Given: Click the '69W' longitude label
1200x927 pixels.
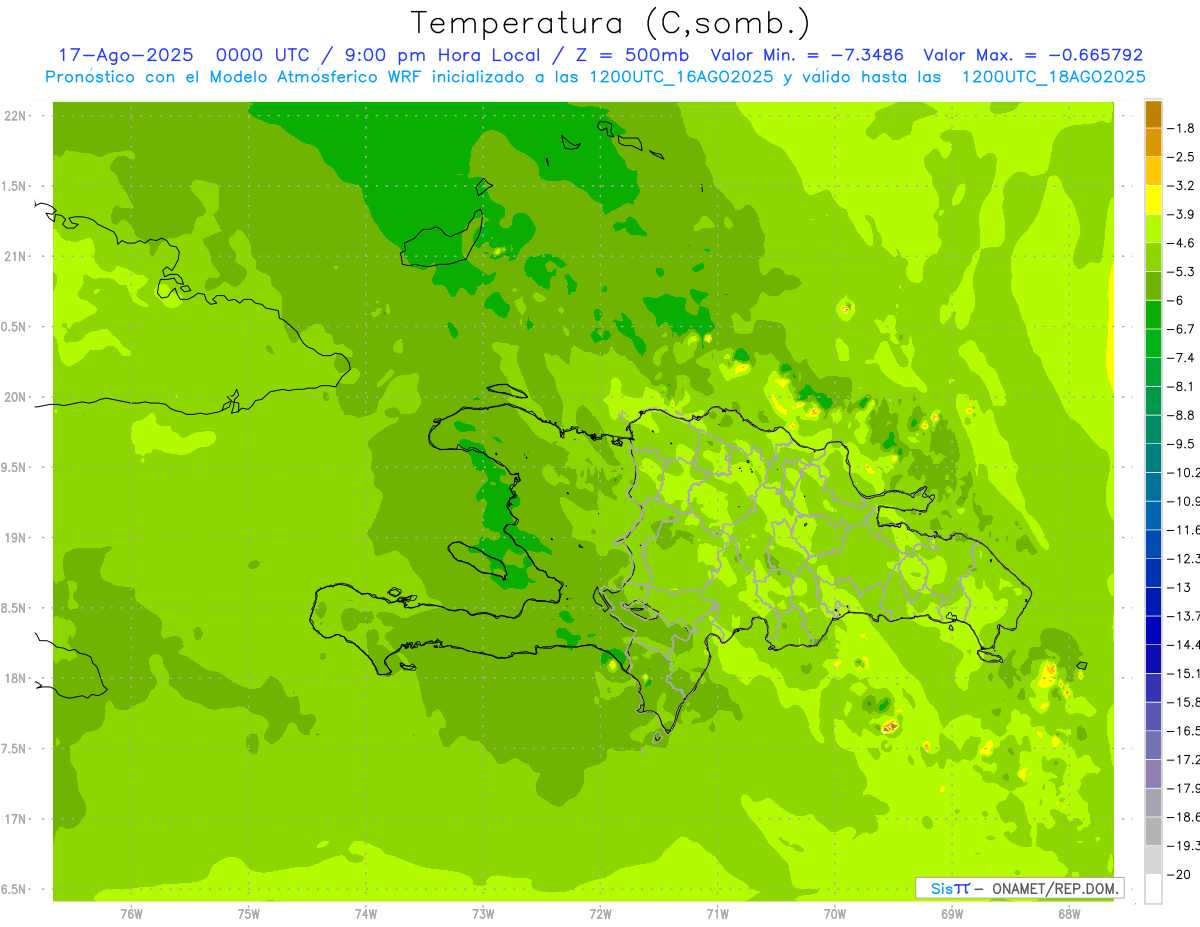Looking at the screenshot, I should [952, 914].
